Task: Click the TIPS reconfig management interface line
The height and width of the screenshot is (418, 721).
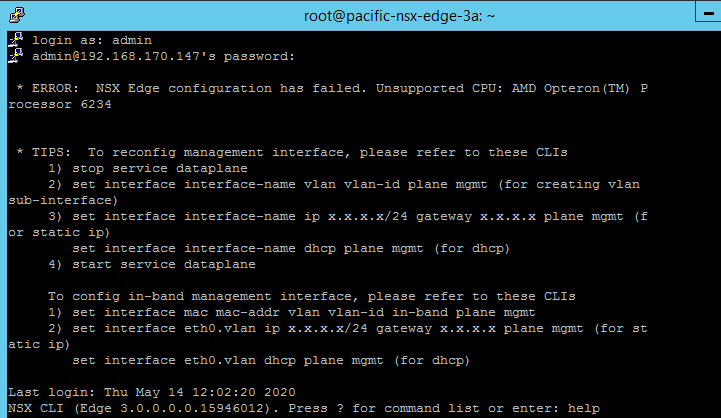Action: [292, 152]
